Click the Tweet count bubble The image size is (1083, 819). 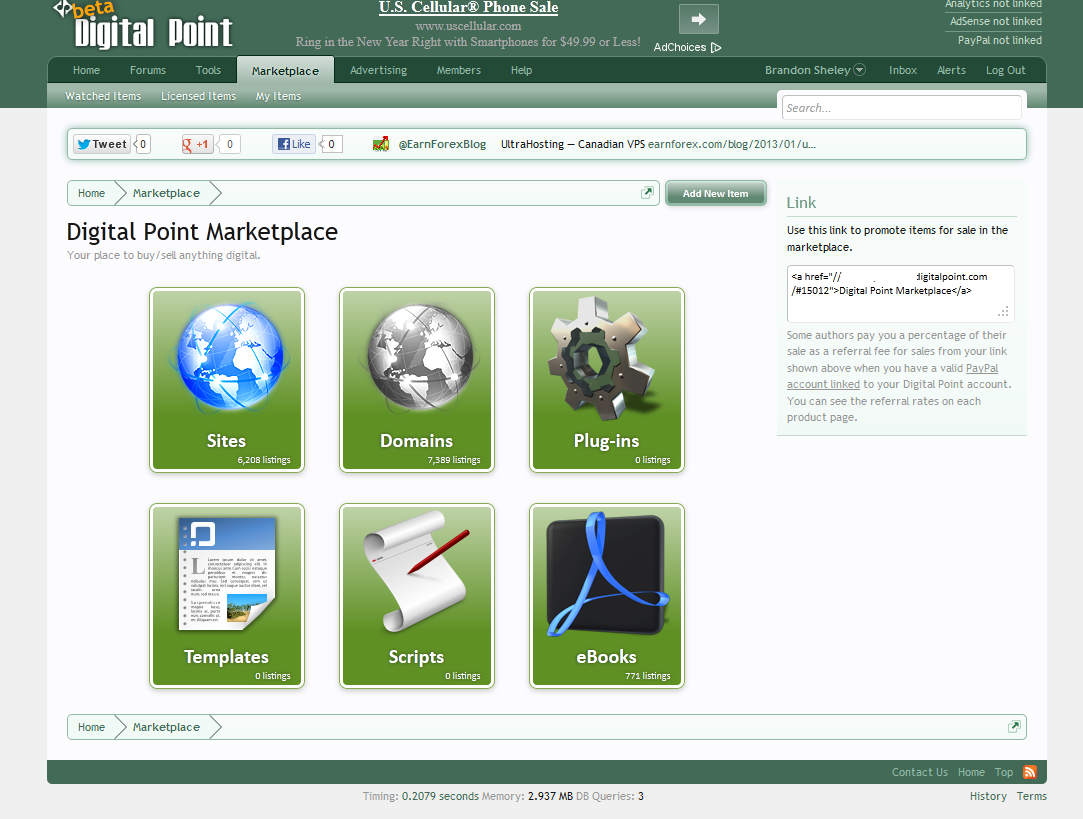[x=143, y=144]
